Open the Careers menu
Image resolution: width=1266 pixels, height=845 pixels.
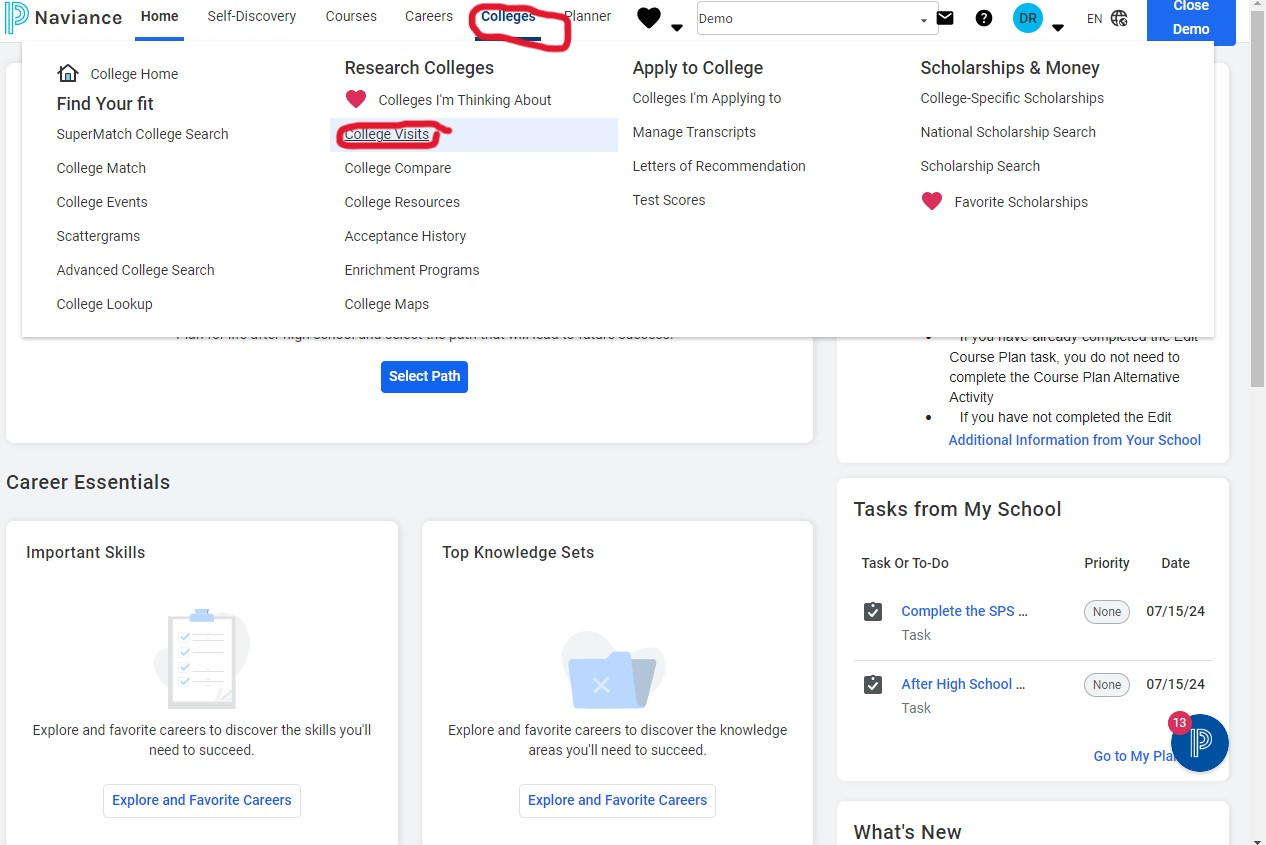tap(429, 17)
